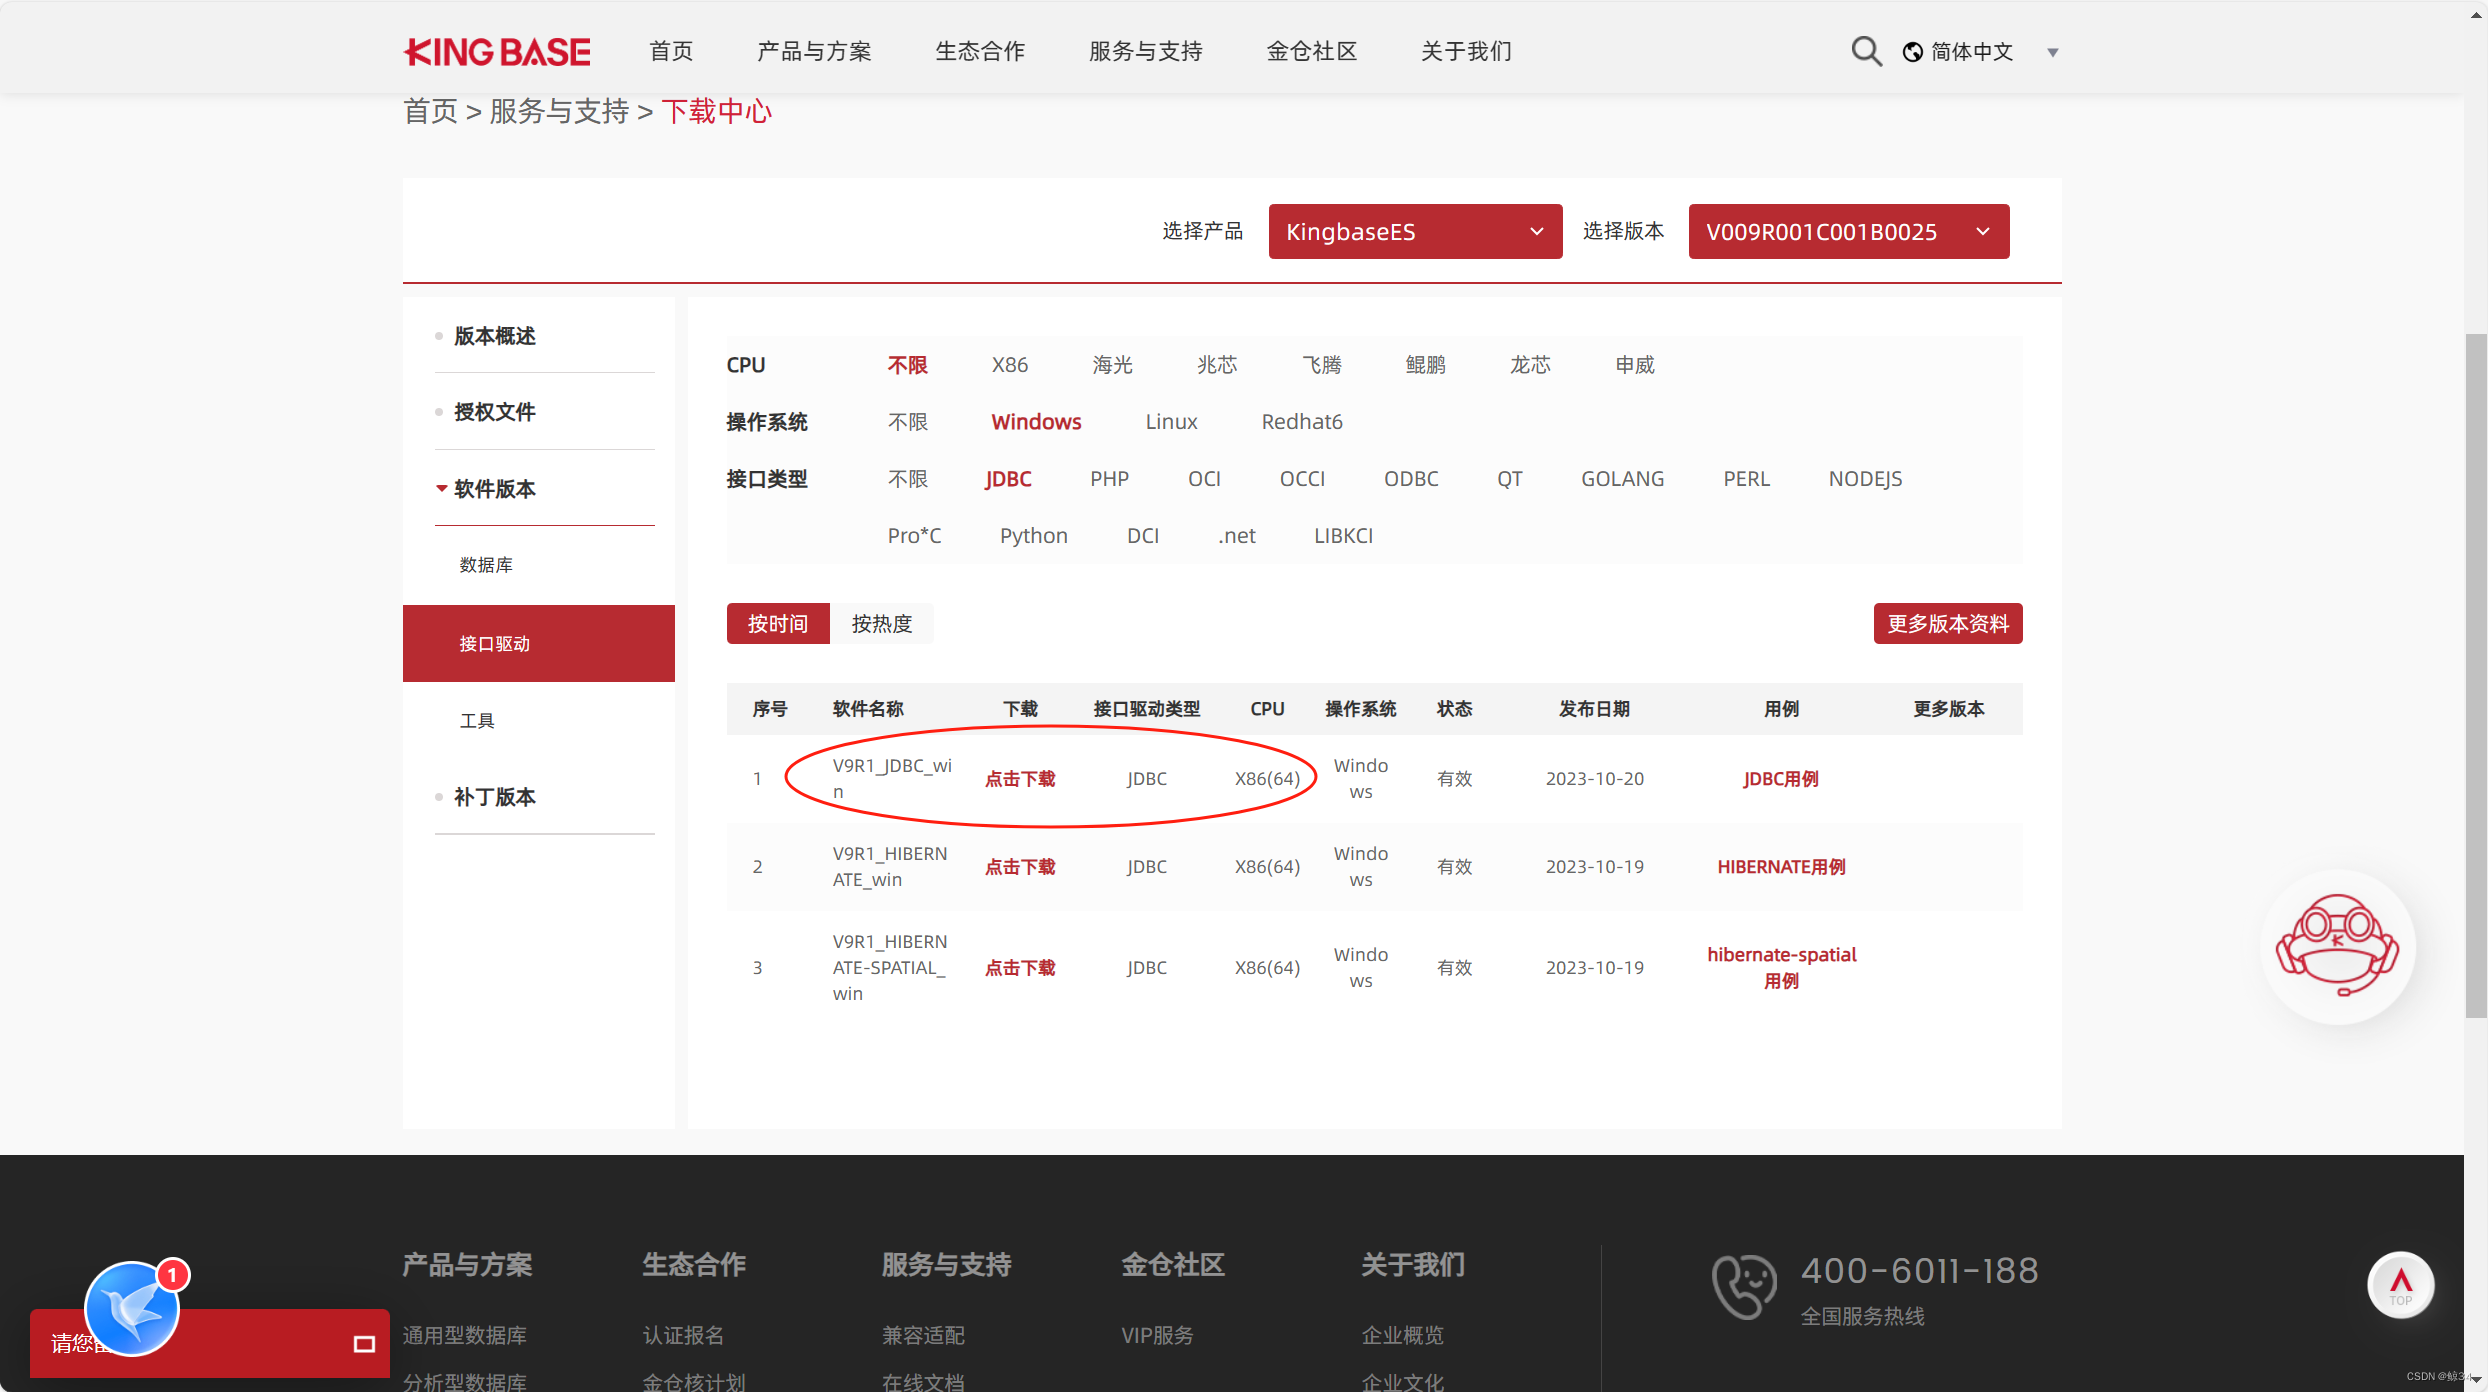This screenshot has height=1392, width=2488.
Task: Click the KINGBASE logo
Action: 497,52
